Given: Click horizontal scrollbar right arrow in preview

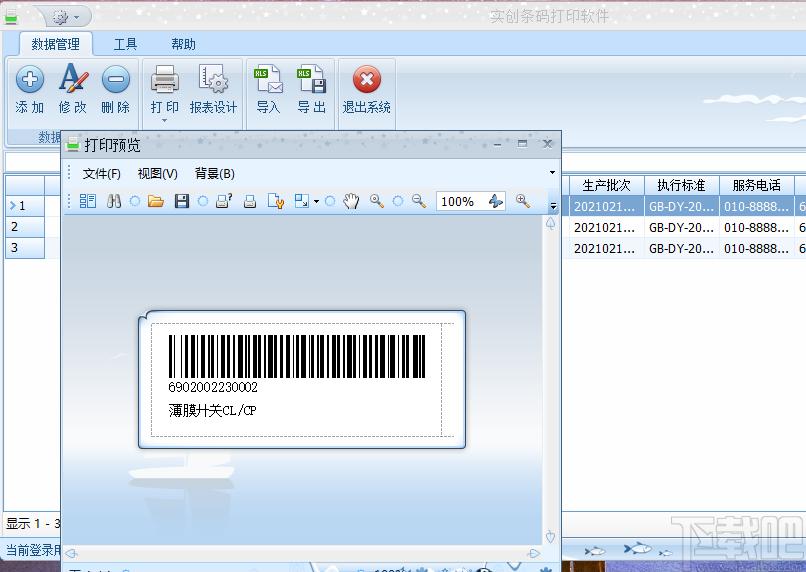Looking at the screenshot, I should coord(534,553).
